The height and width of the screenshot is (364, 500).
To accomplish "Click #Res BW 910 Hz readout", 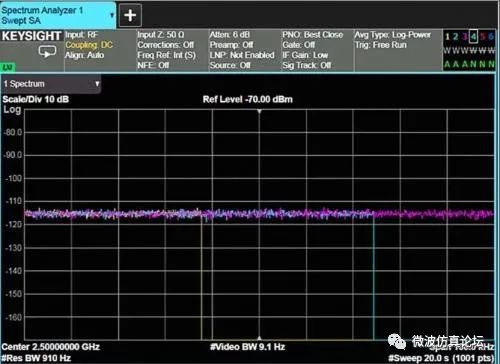I will [36, 358].
